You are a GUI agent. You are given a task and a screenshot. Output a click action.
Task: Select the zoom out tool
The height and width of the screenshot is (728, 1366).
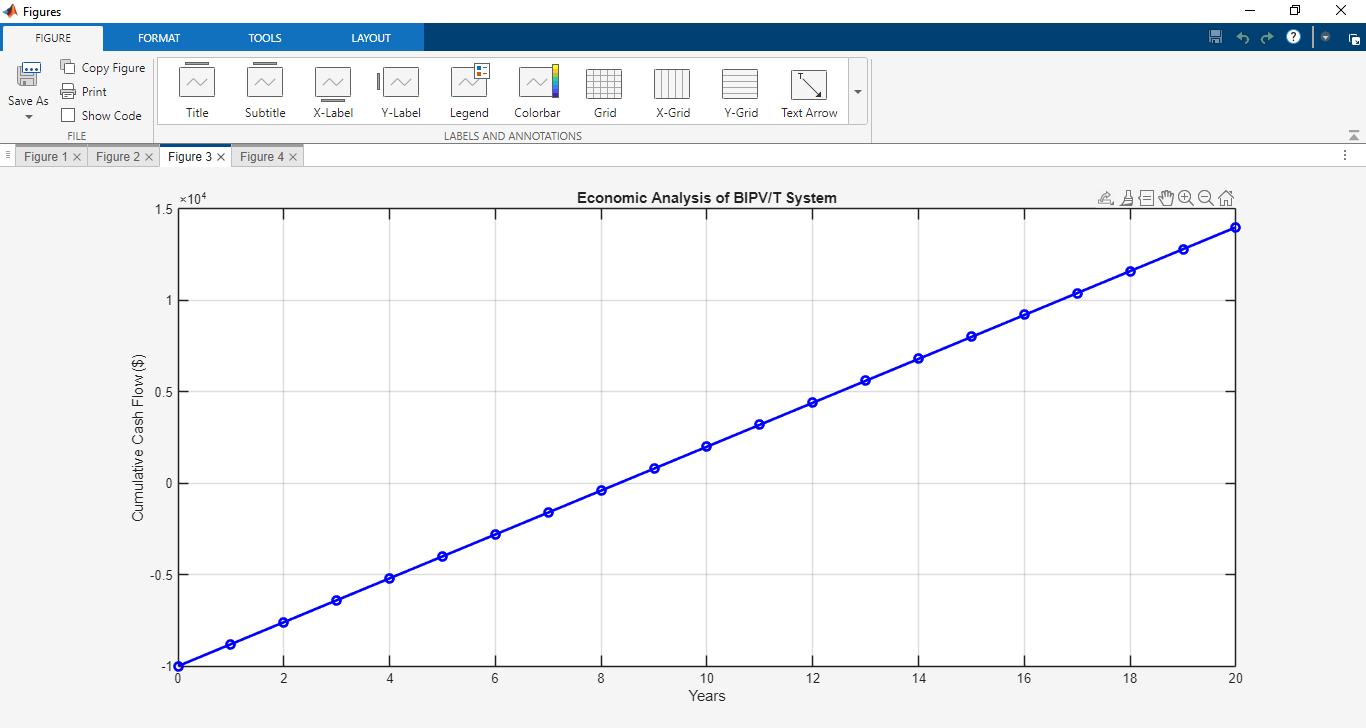[1206, 198]
